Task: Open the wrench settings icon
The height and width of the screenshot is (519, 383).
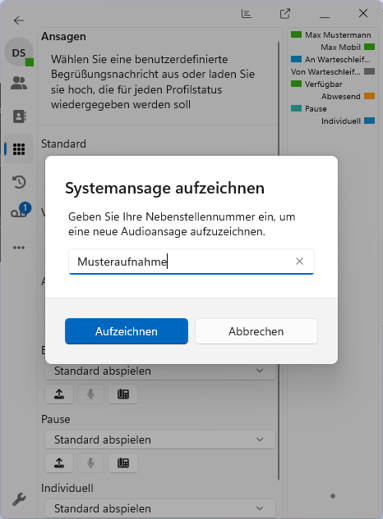Action: point(19,499)
